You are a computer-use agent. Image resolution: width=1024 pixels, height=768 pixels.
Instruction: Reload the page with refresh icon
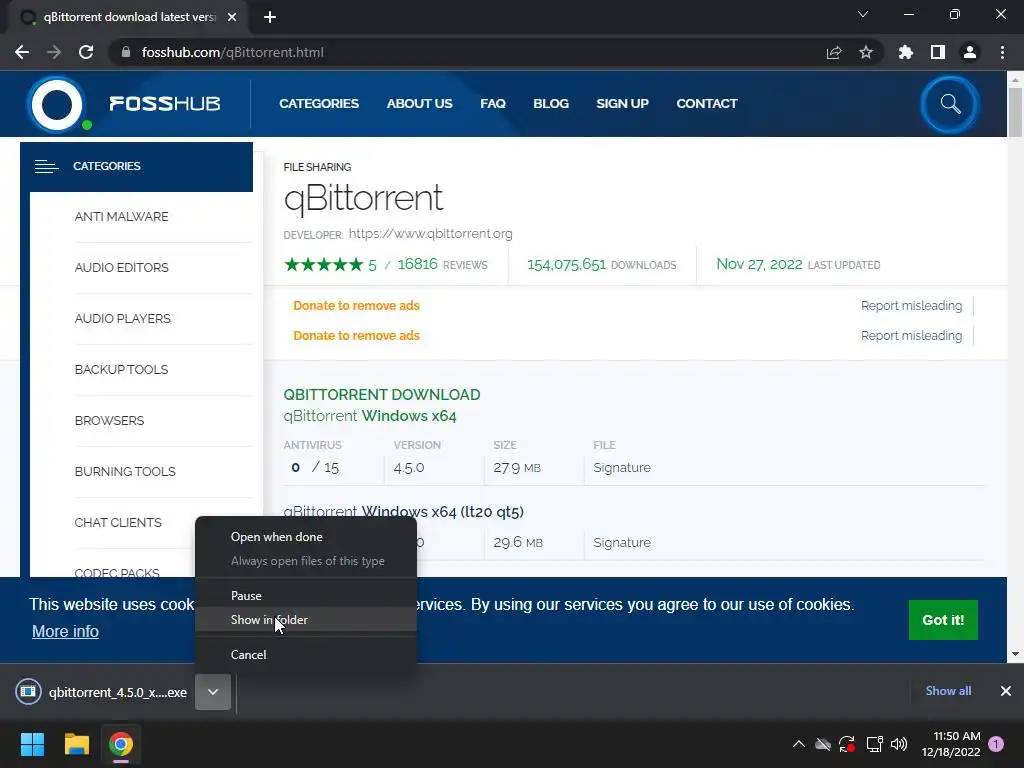[x=86, y=52]
